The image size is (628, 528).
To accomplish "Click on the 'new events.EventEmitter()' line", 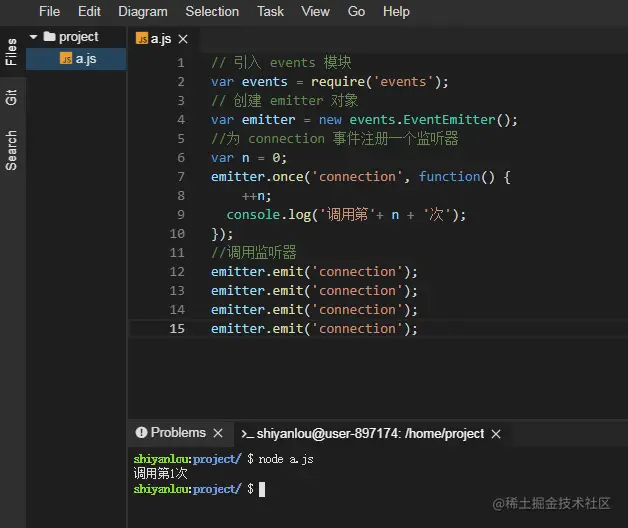I will (364, 120).
